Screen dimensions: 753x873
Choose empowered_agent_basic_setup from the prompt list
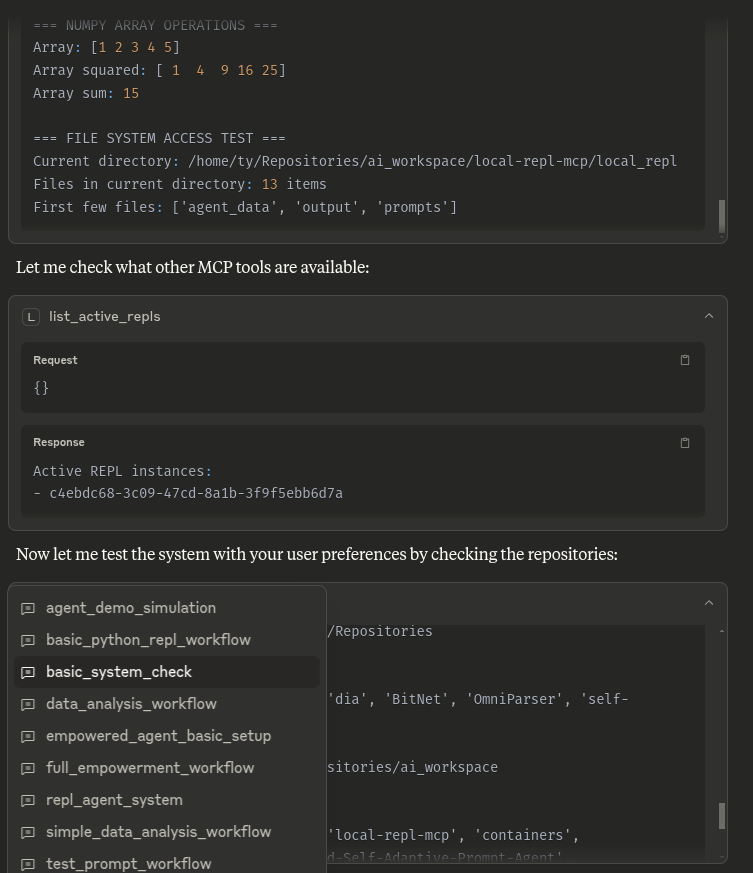click(x=158, y=736)
